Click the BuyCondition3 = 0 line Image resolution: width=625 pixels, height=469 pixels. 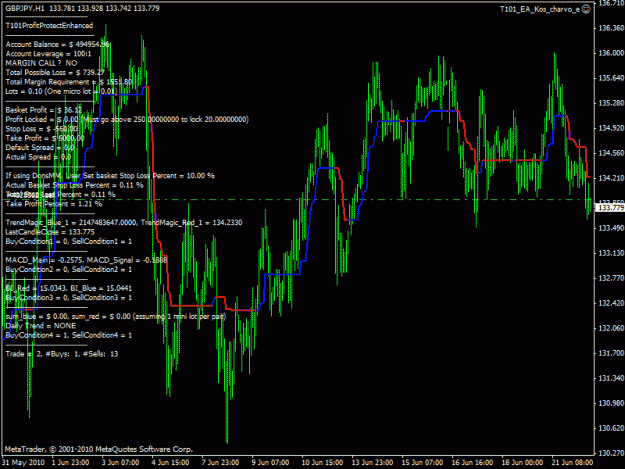tap(69, 298)
